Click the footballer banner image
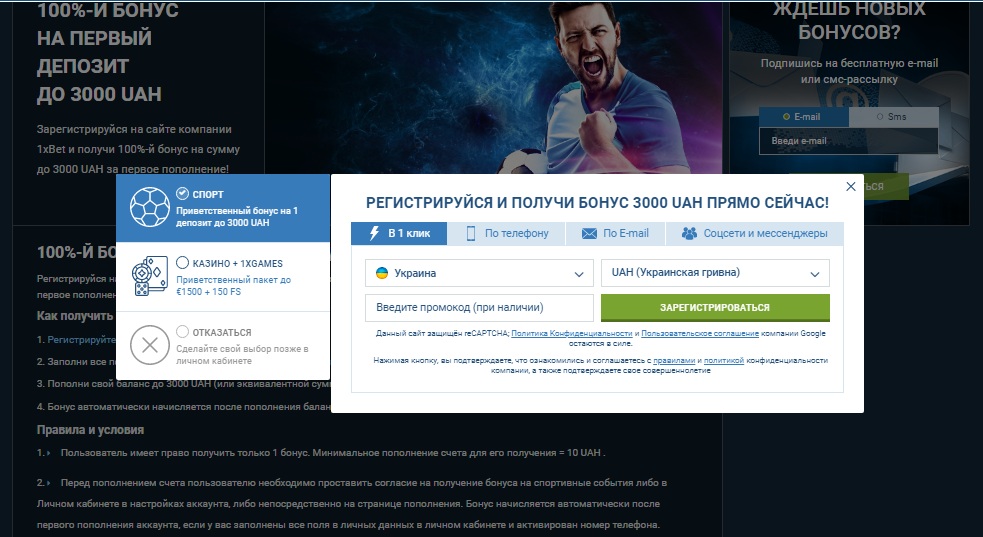The width and height of the screenshot is (983, 537). 493,88
